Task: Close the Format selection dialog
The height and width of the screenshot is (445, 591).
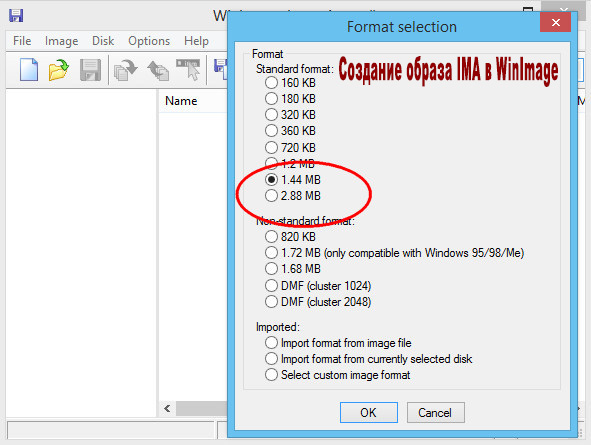Action: tap(555, 23)
